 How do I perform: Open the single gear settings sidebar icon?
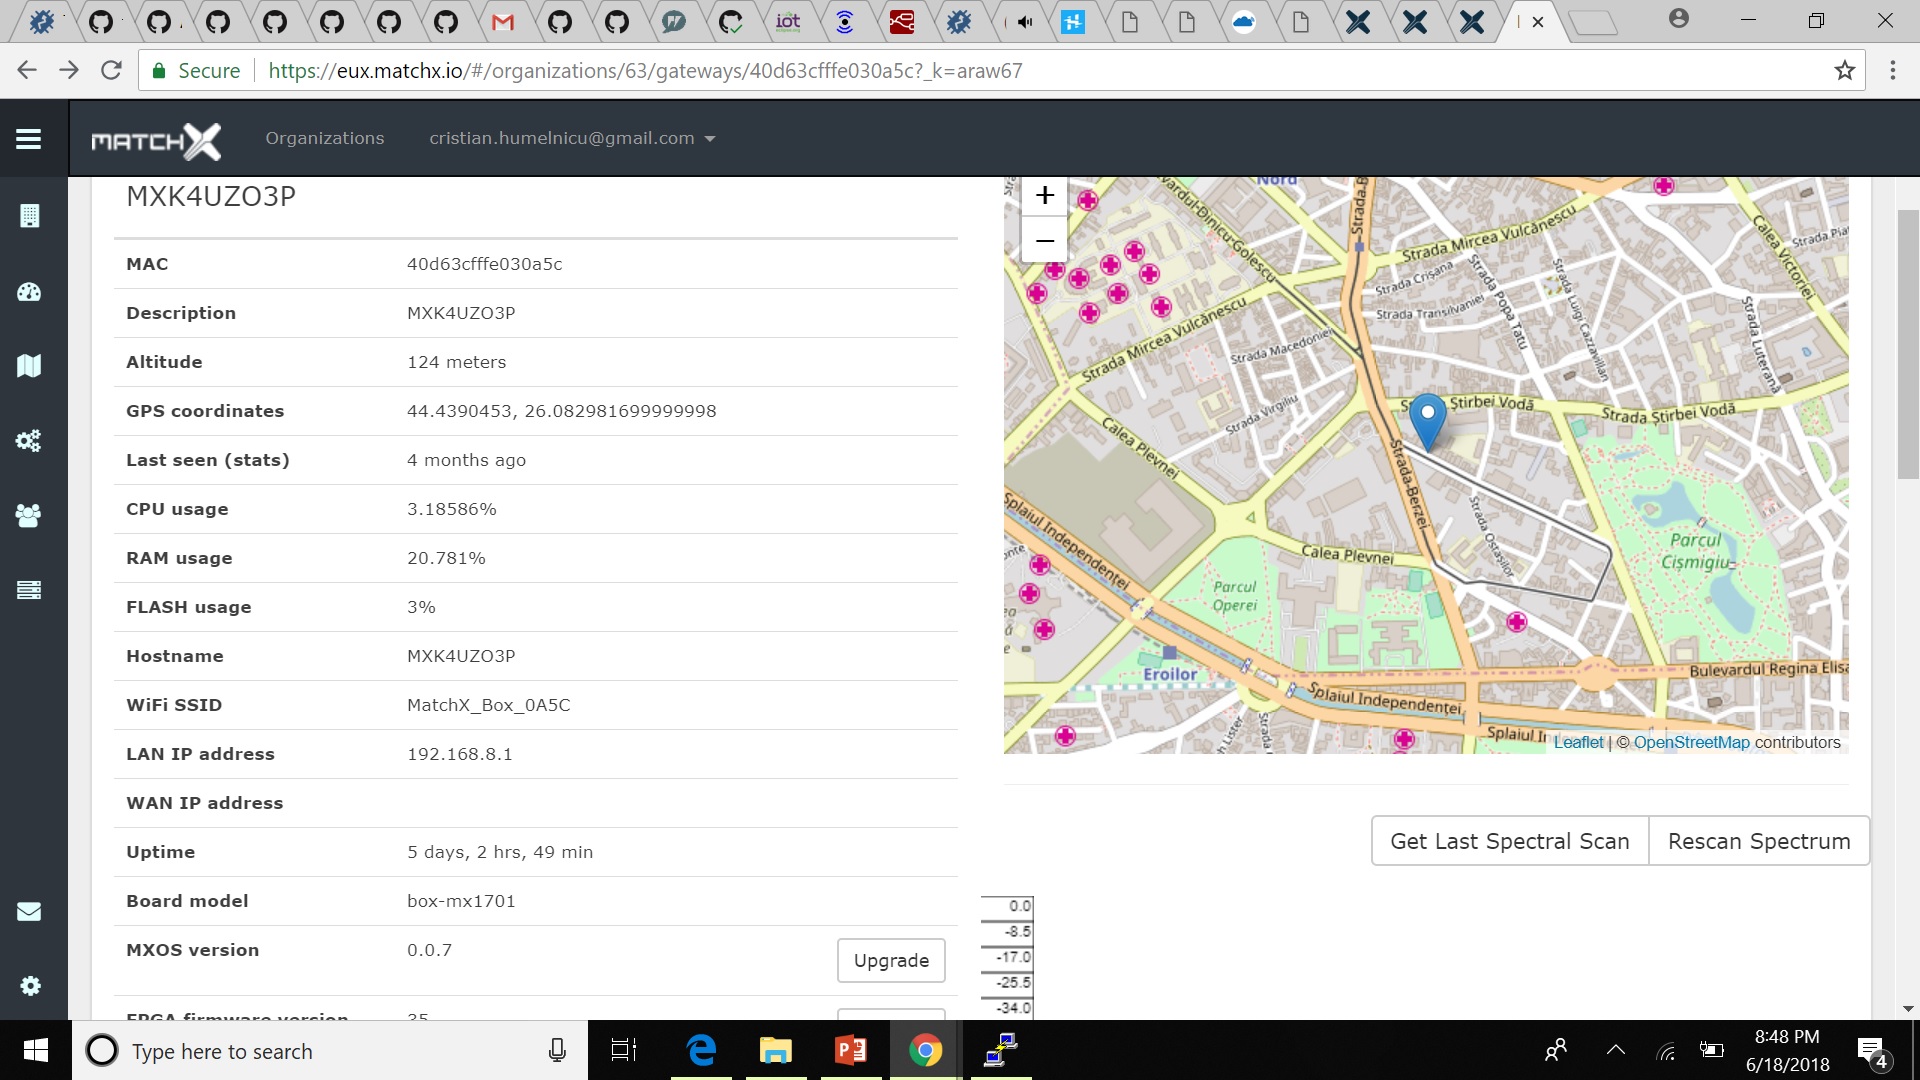pos(30,986)
